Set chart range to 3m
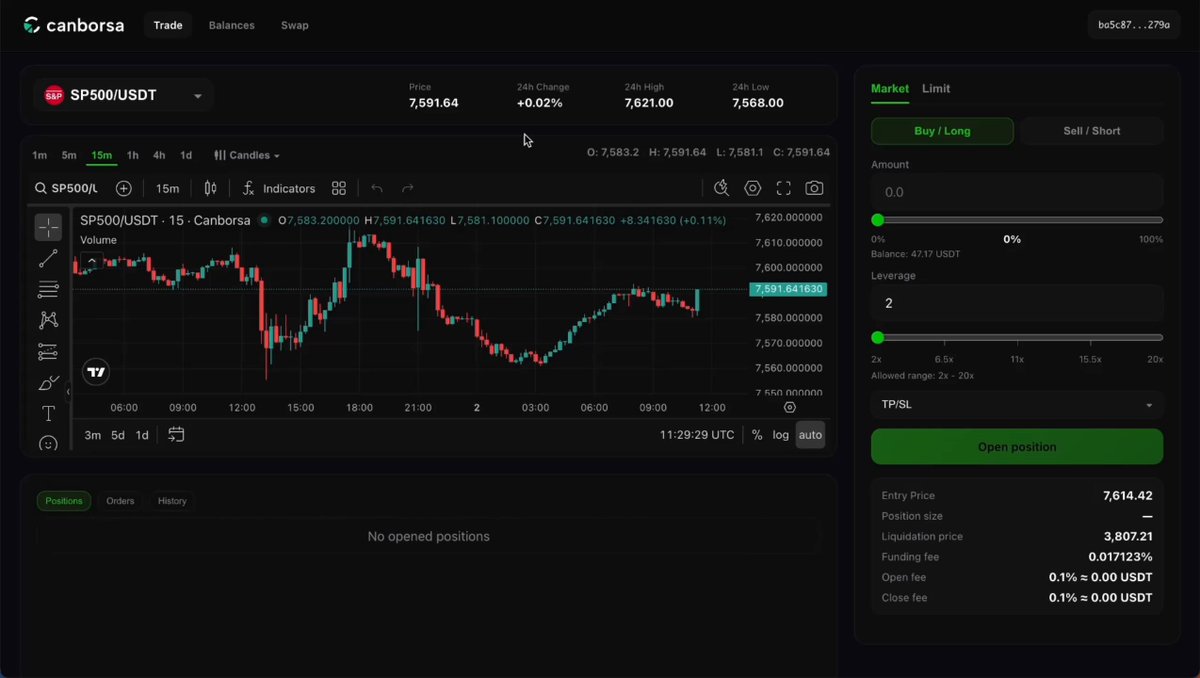 tap(92, 435)
